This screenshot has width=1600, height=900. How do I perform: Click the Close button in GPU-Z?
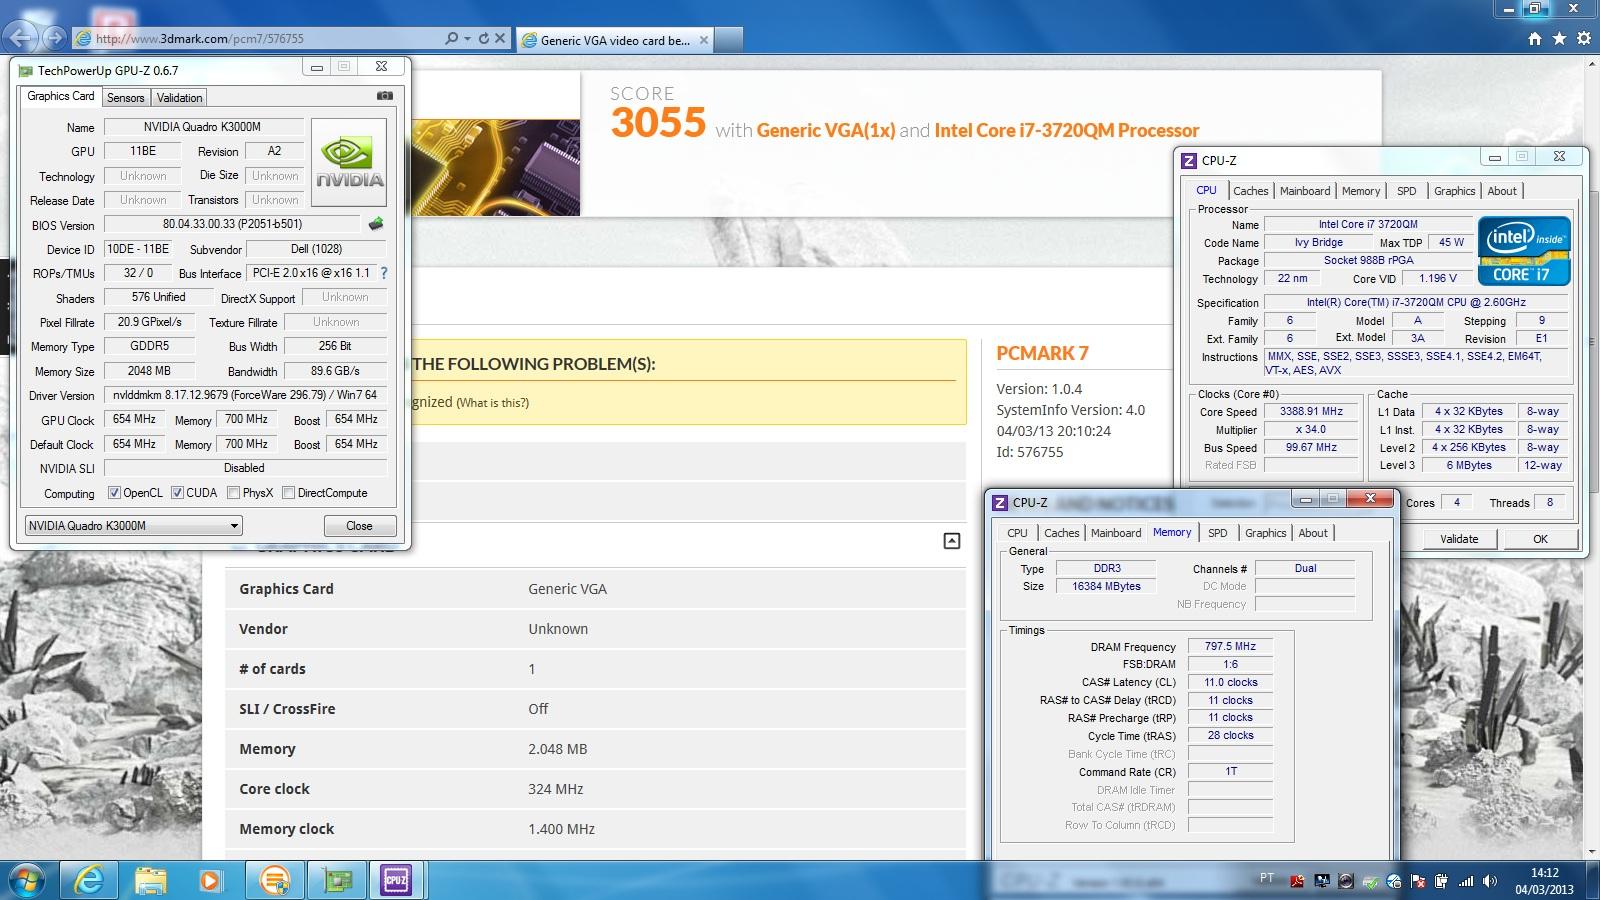(x=360, y=526)
